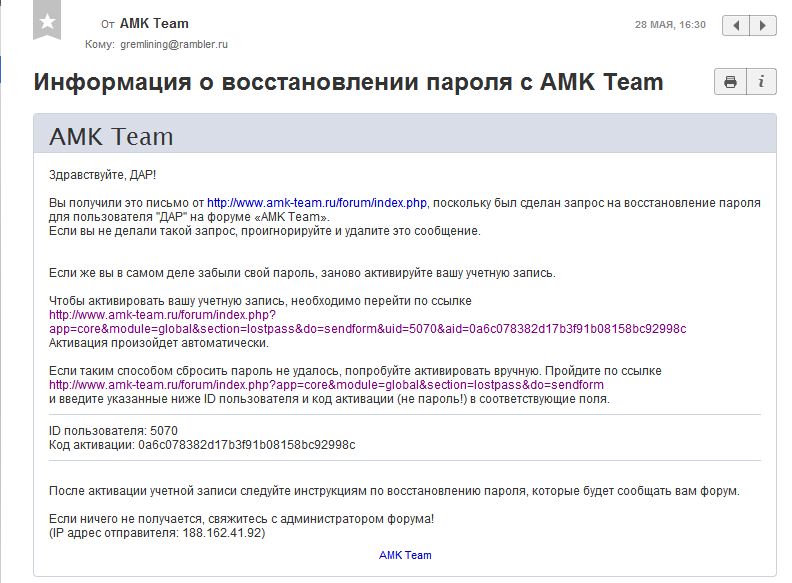Click the email subject heading
Screen dimensions: 792x583
coord(349,82)
